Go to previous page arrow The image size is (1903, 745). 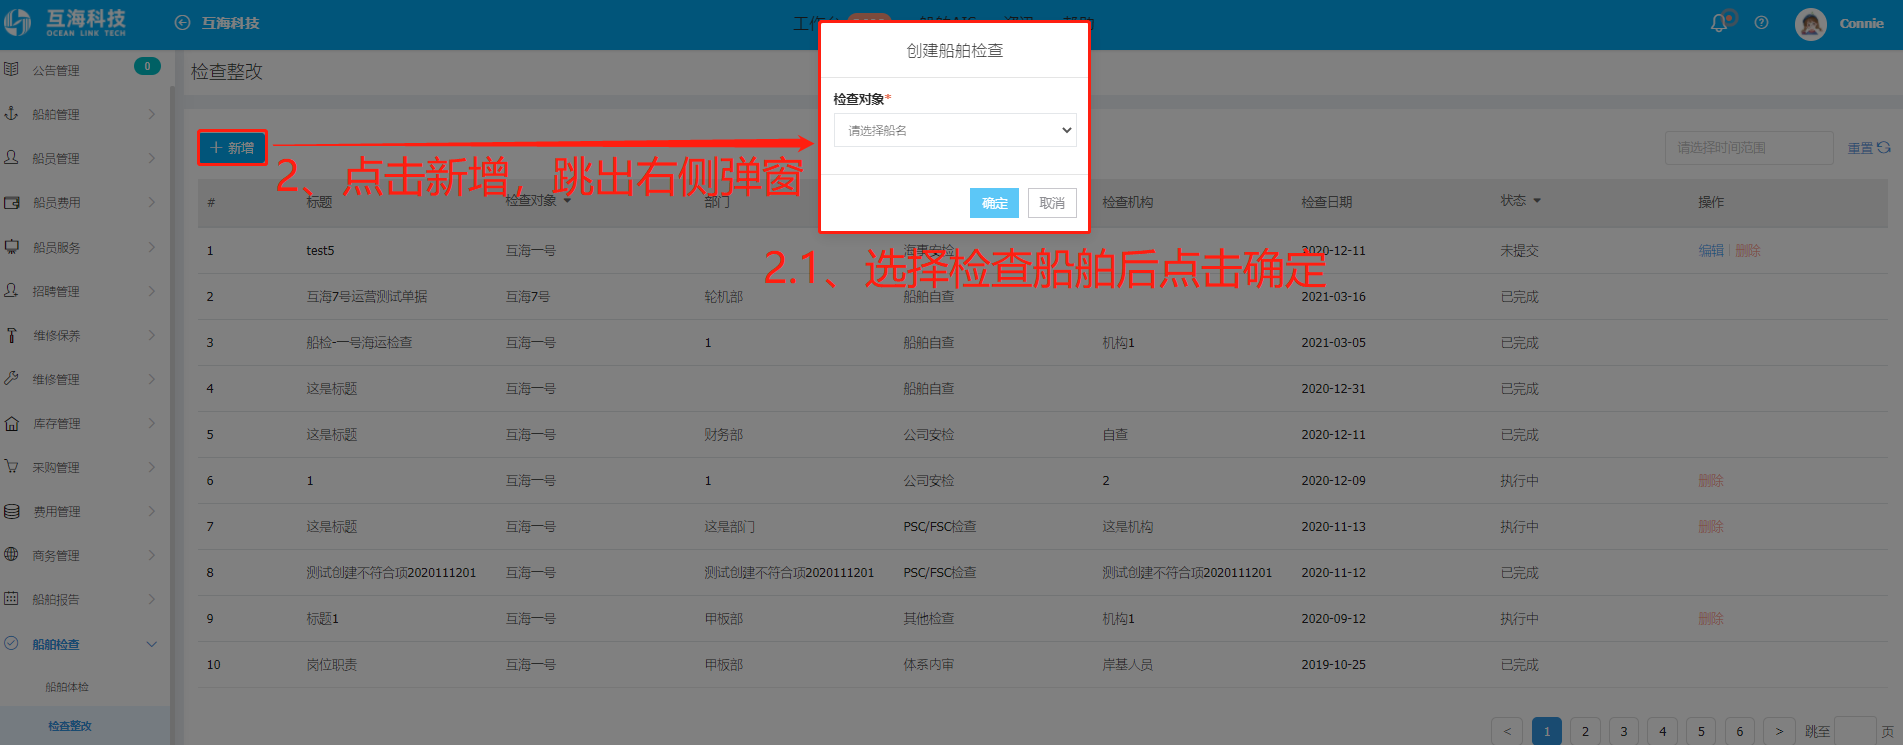[x=1507, y=731]
